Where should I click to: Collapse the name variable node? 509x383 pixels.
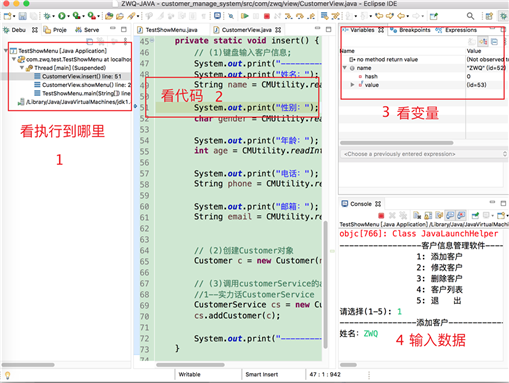pyautogui.click(x=345, y=68)
